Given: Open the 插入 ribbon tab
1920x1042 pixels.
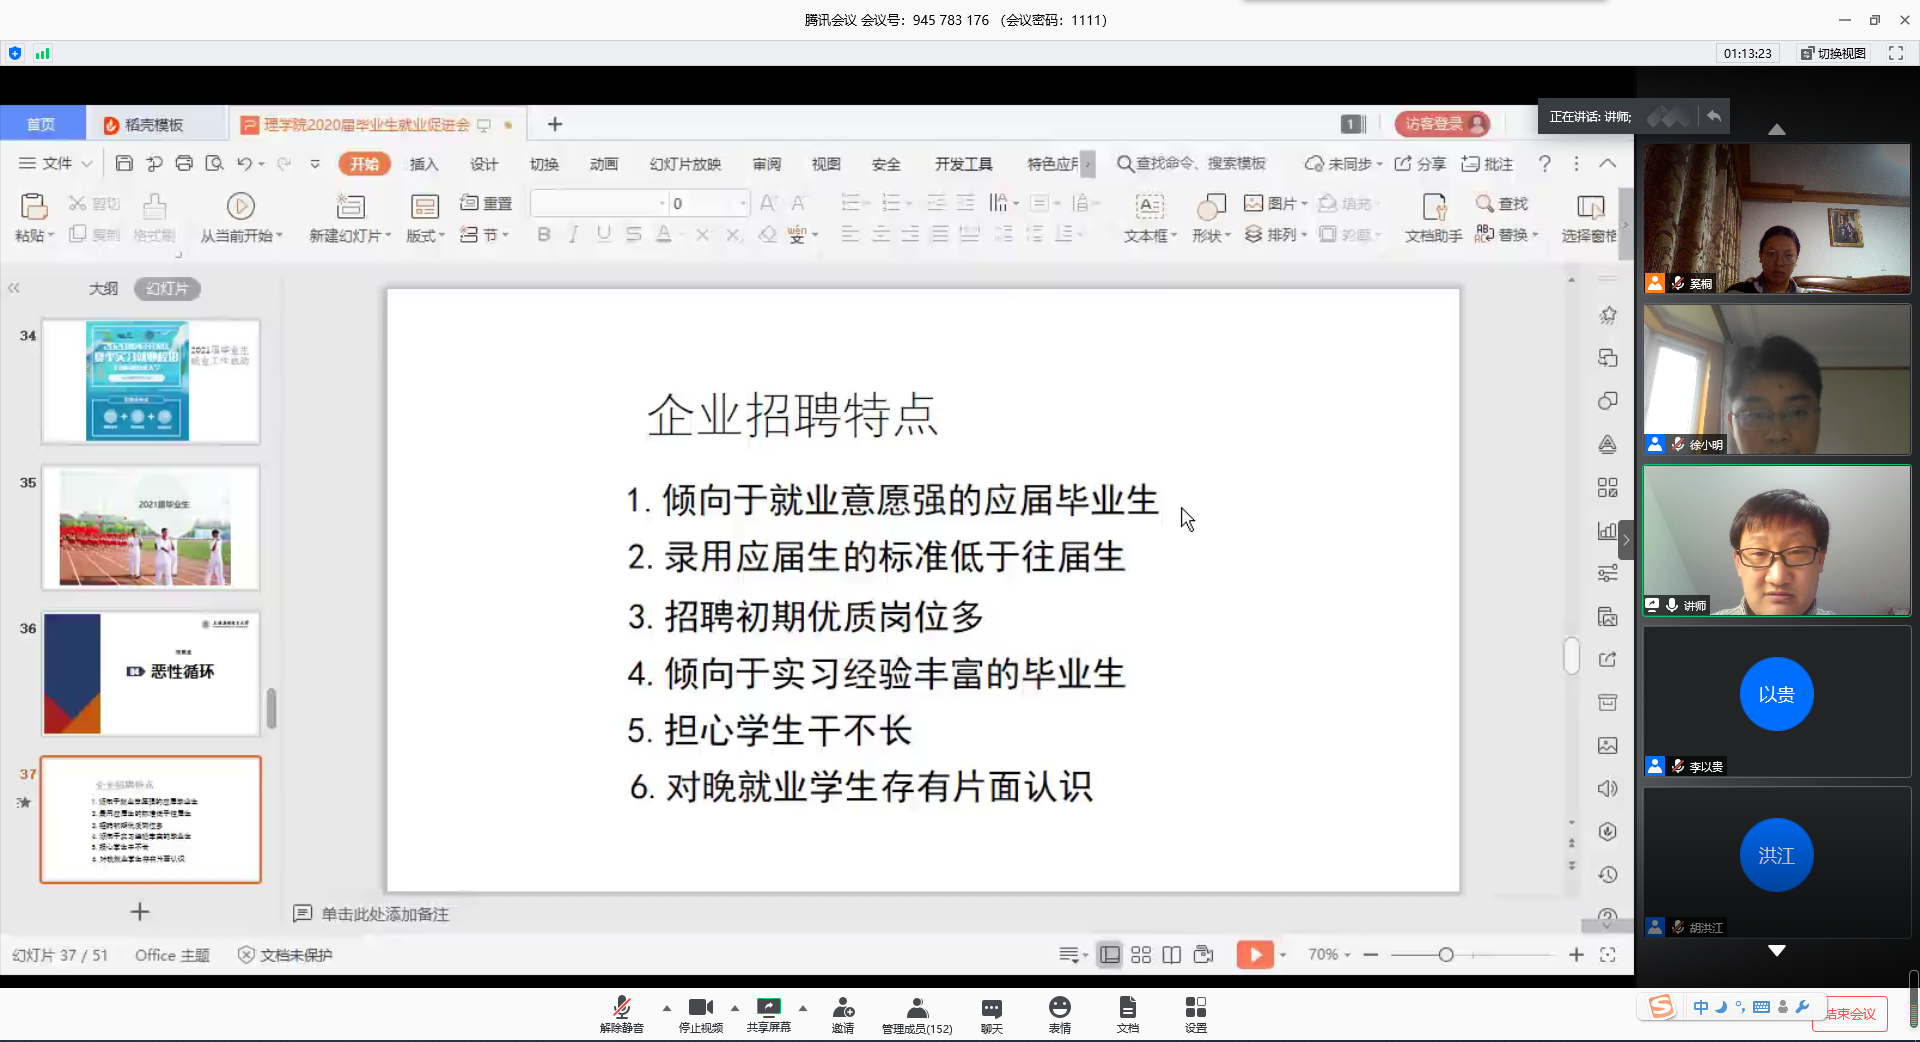Looking at the screenshot, I should [424, 164].
